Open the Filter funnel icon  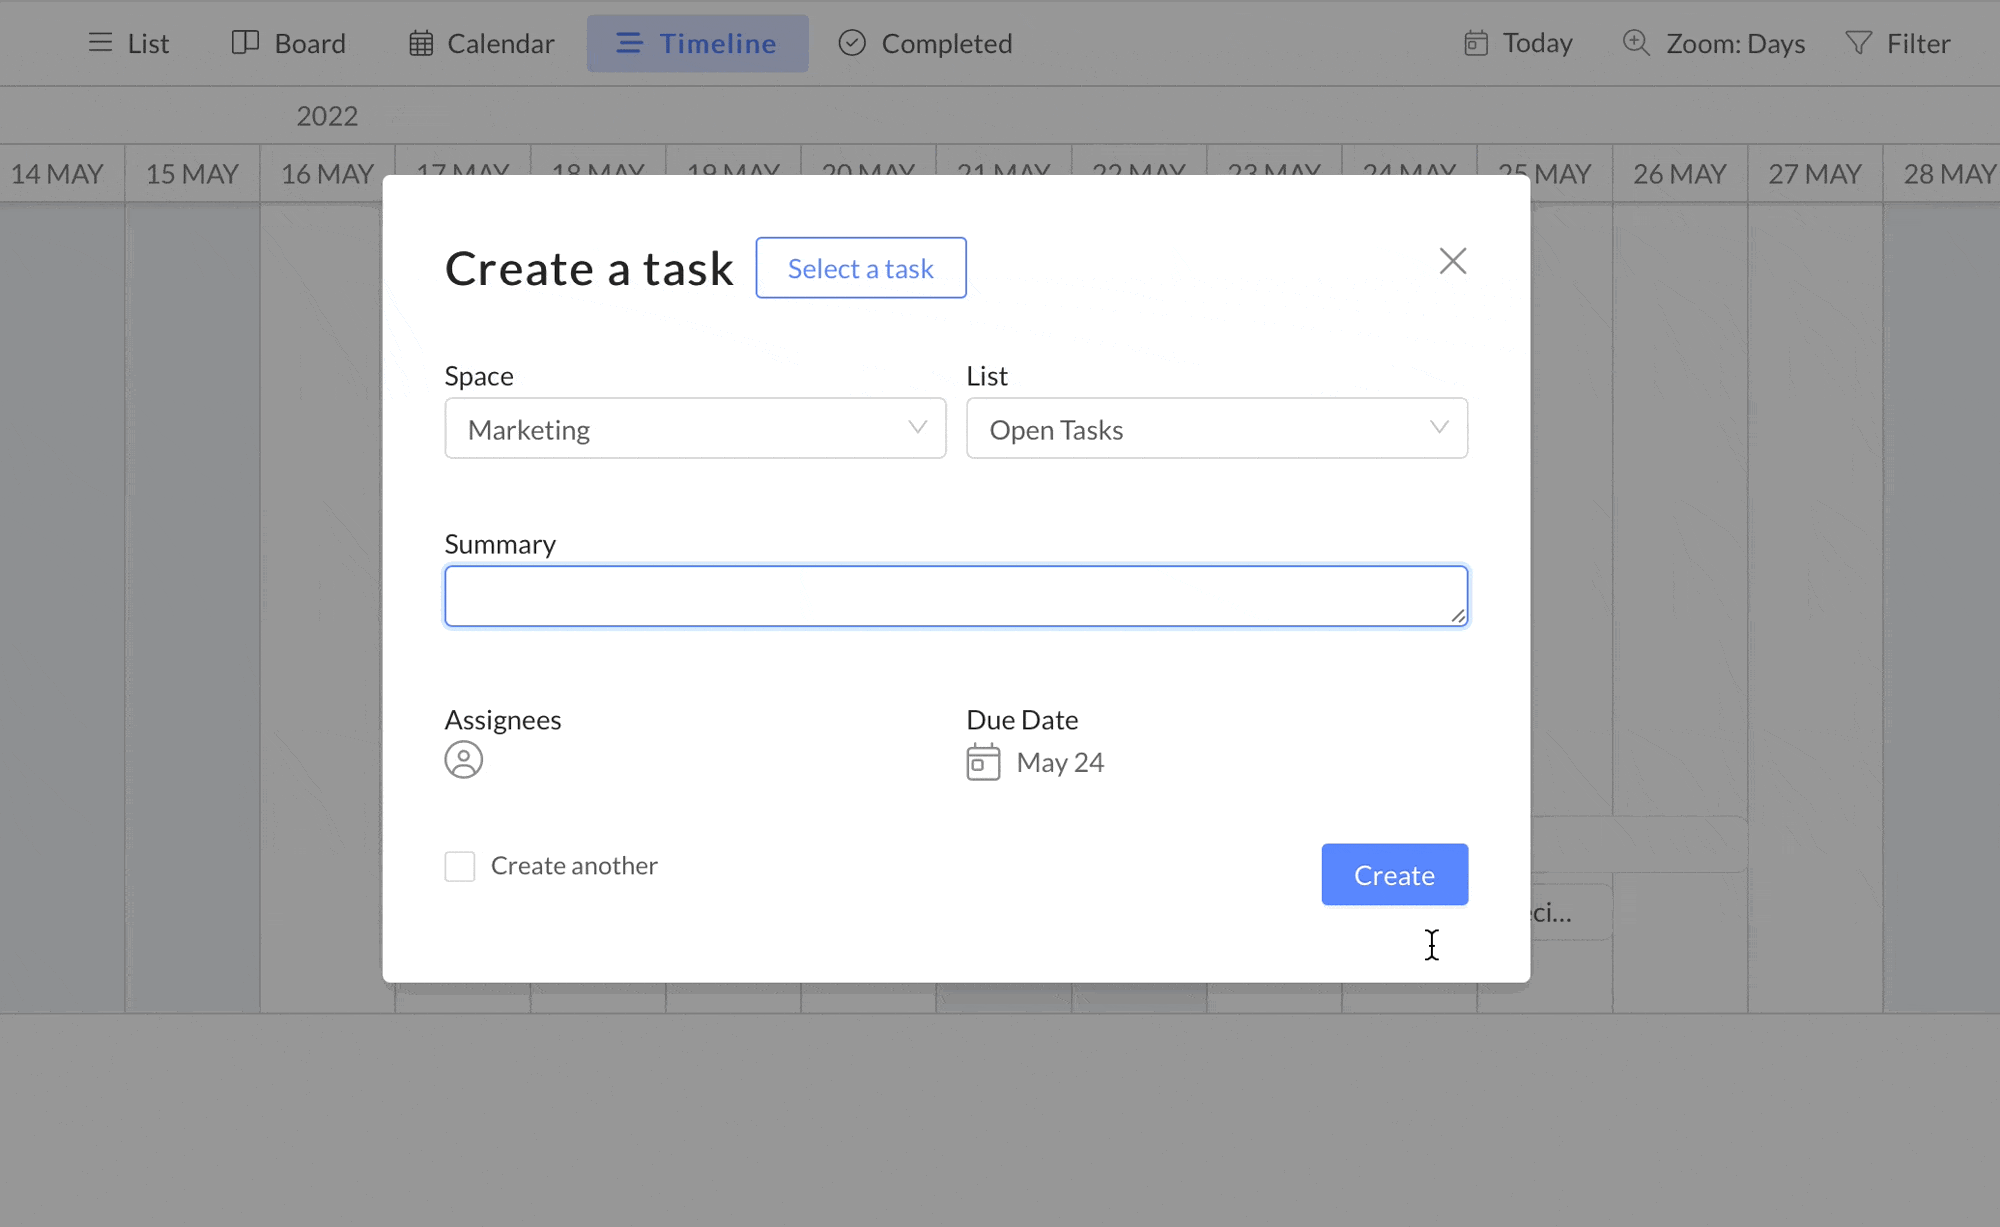1858,44
